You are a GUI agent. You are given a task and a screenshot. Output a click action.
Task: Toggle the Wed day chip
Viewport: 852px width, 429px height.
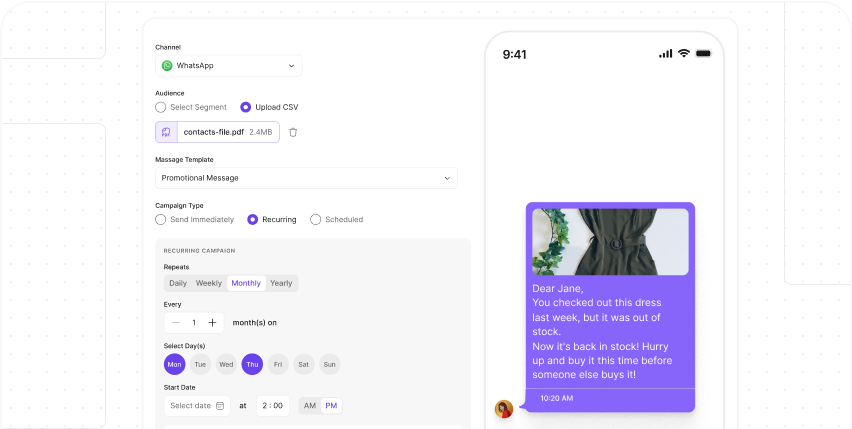coord(226,364)
